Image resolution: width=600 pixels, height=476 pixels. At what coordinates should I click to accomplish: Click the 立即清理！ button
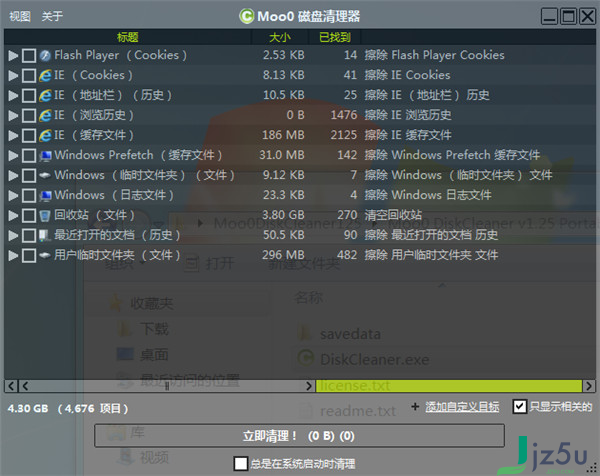point(299,435)
